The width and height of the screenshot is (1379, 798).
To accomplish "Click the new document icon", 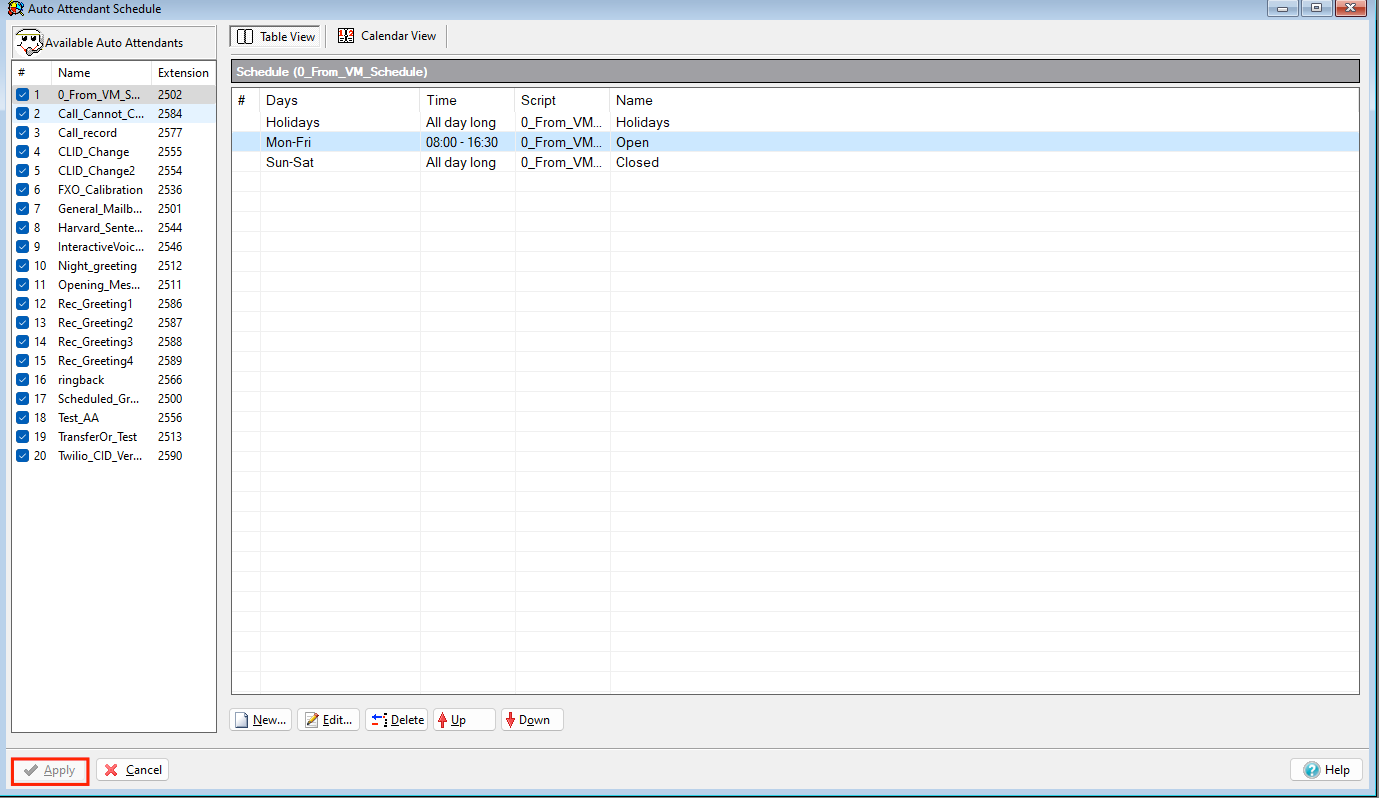I will point(241,720).
